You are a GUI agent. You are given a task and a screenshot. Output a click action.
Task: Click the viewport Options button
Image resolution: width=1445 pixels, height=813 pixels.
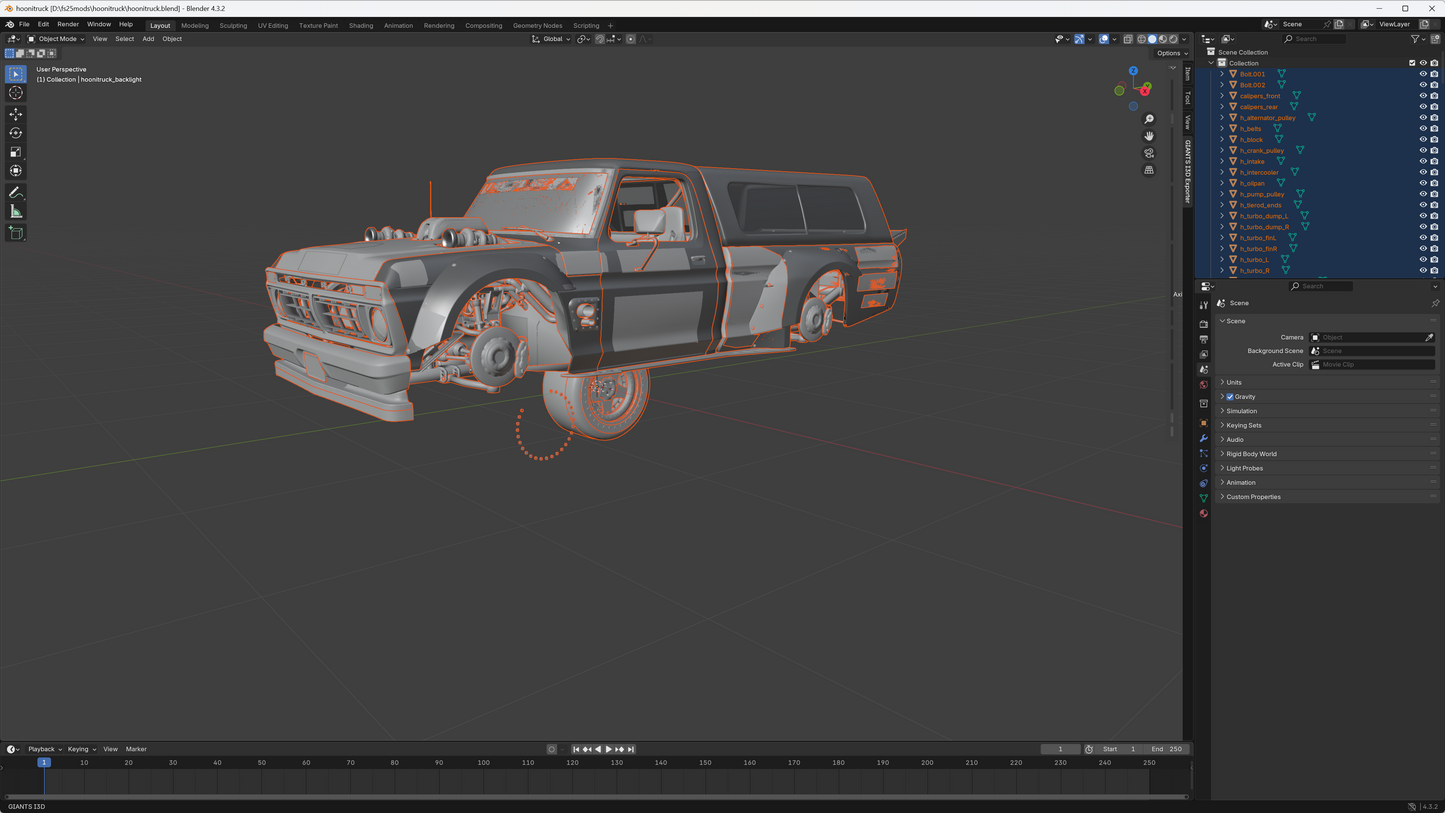[1171, 53]
